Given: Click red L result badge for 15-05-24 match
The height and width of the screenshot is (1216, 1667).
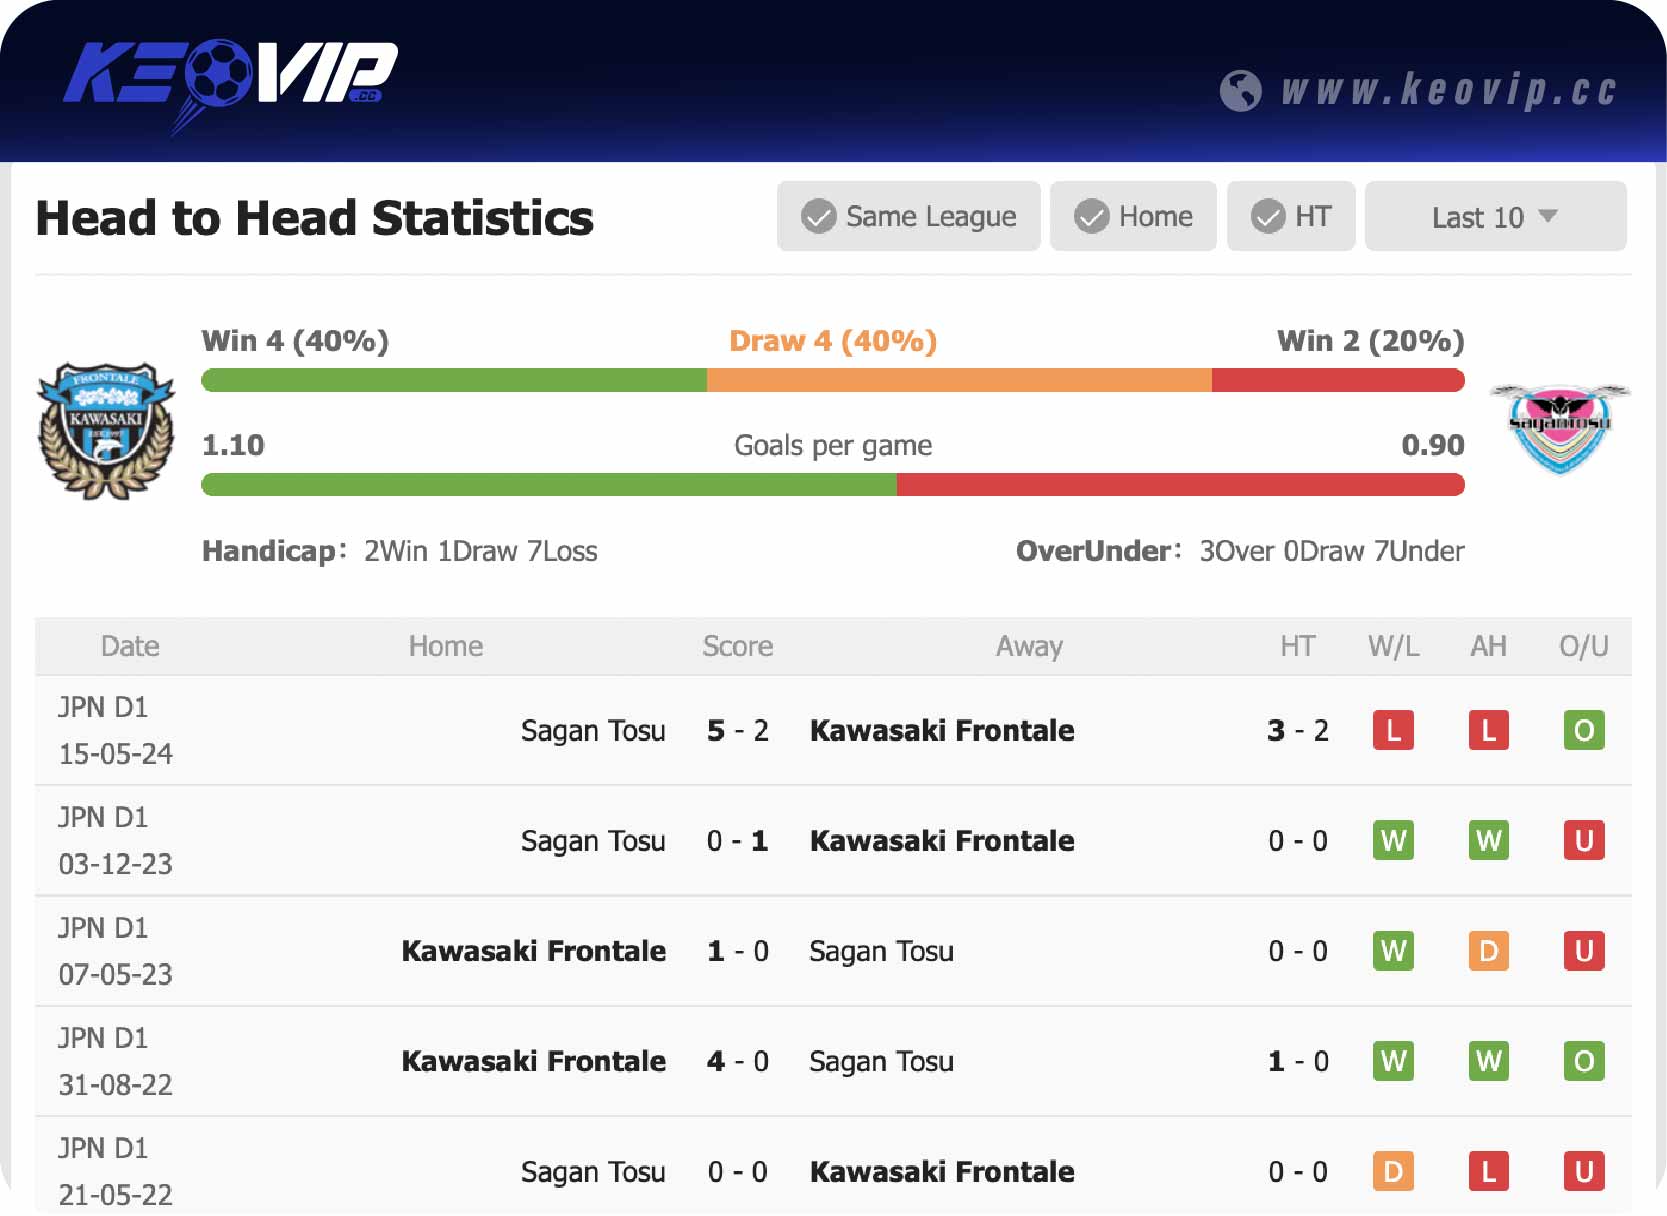Looking at the screenshot, I should point(1393,731).
